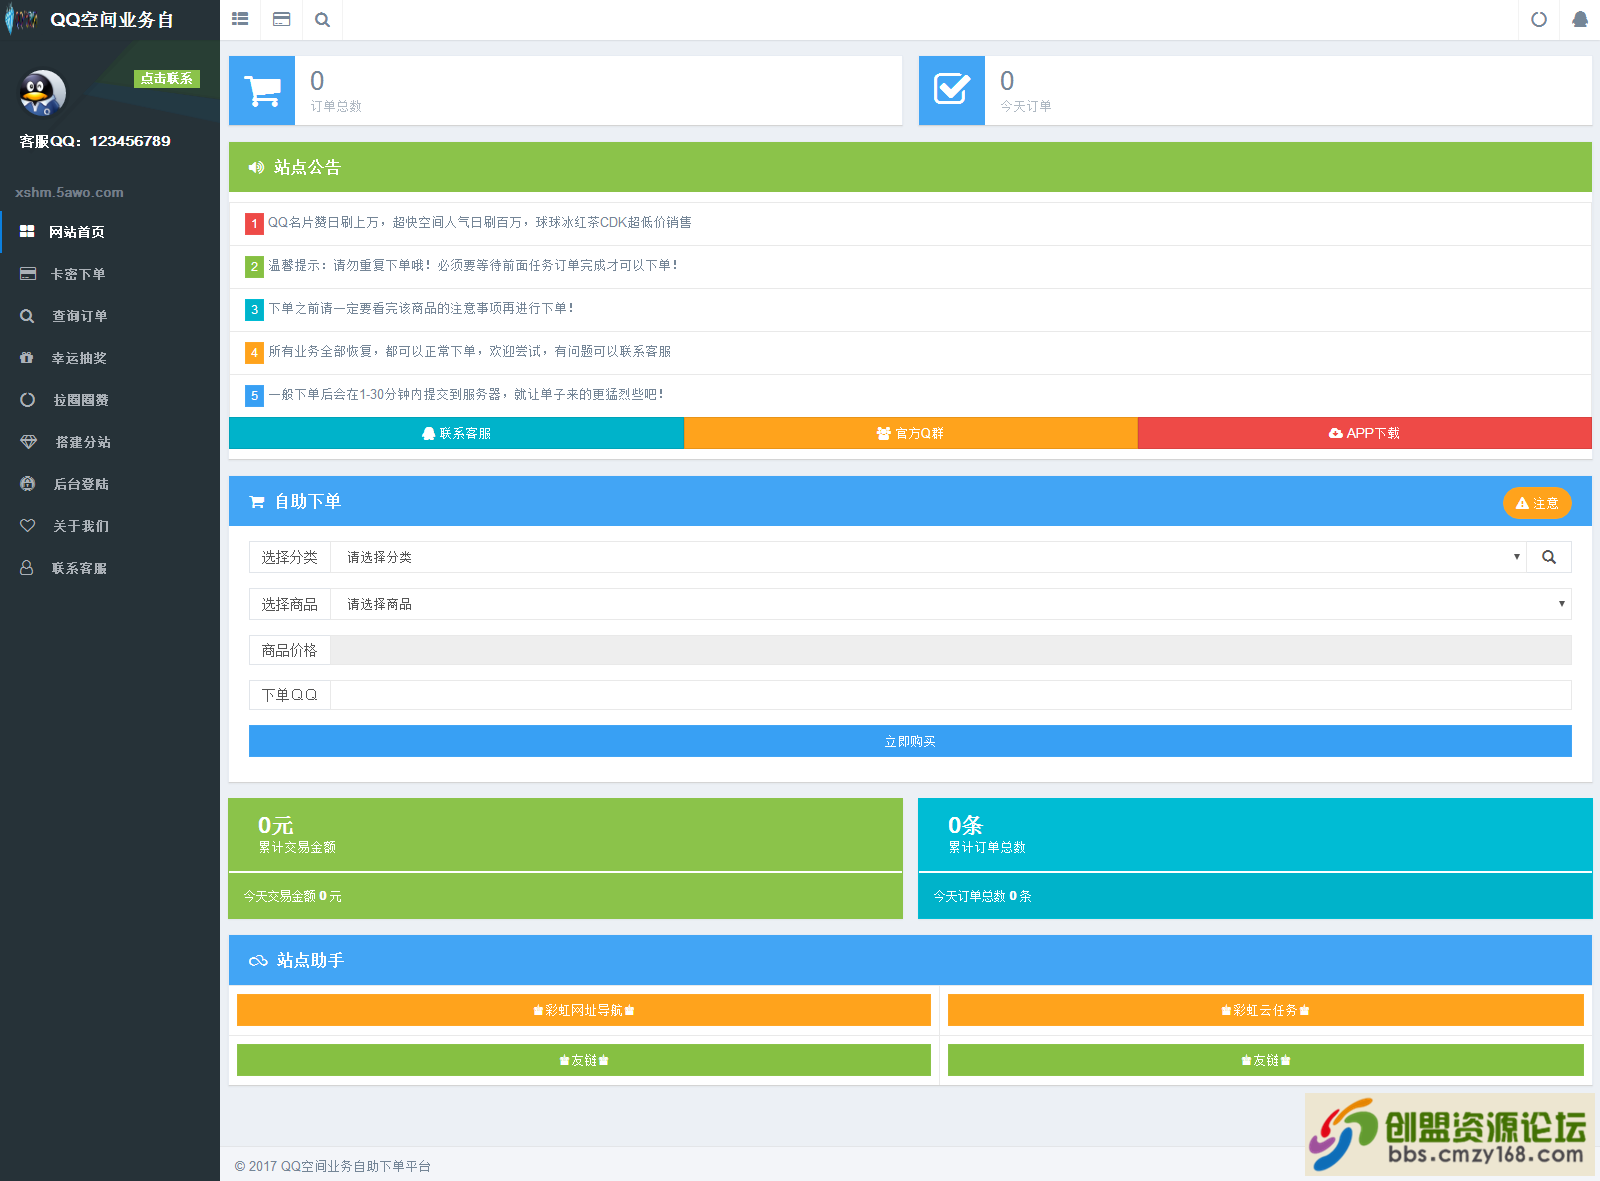Click the 联系客服 person icon in sidebar
The image size is (1600, 1181).
pyautogui.click(x=27, y=568)
